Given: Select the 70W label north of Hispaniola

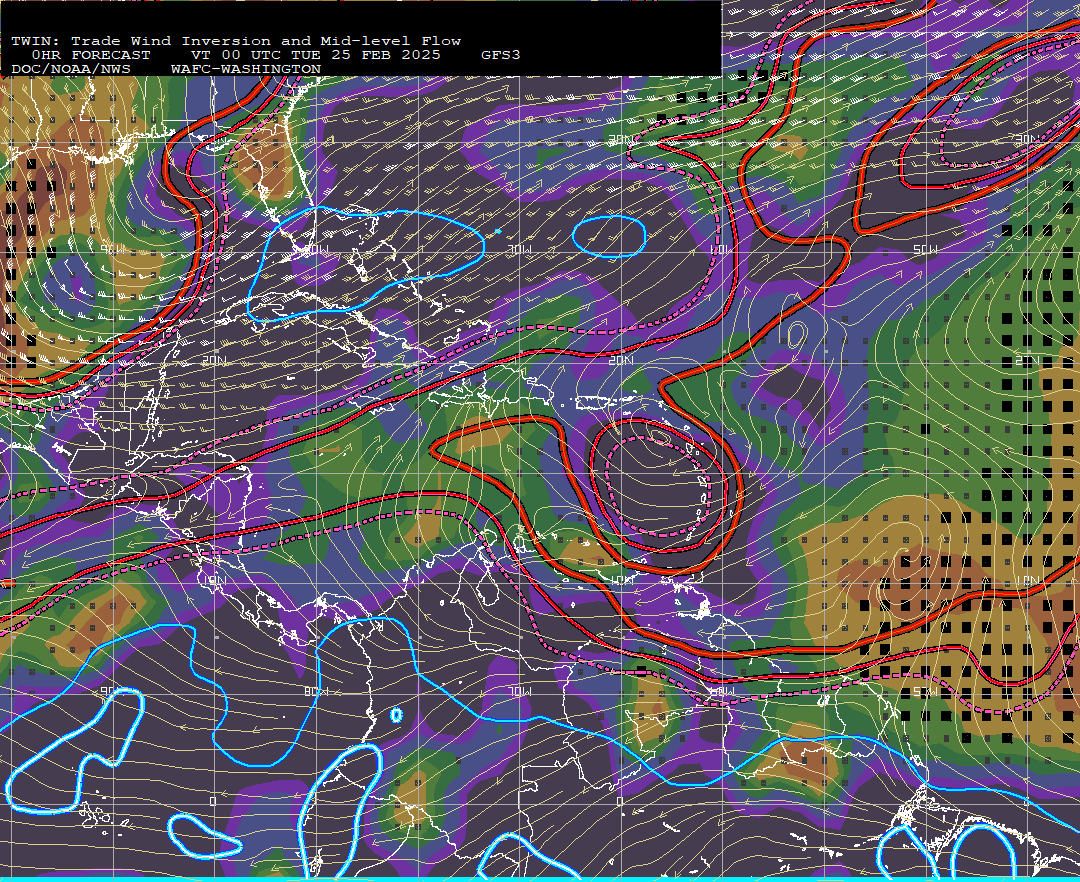Looking at the screenshot, I should click(519, 249).
